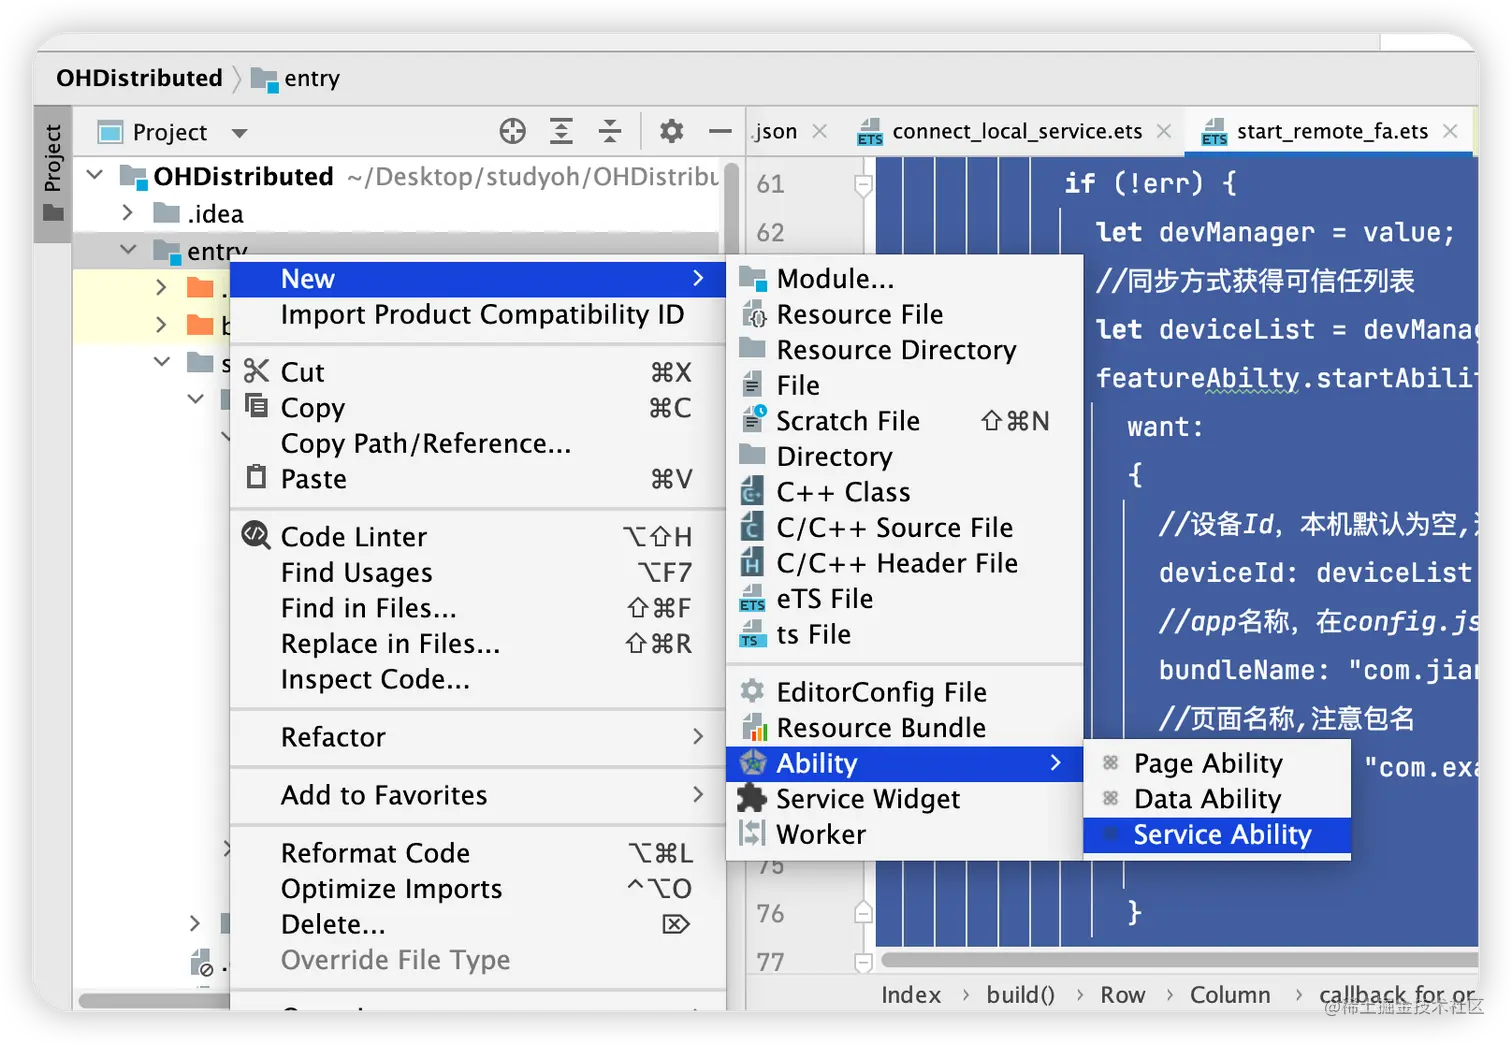Close the start_remote_fa.ets tab
The width and height of the screenshot is (1512, 1044).
[x=1450, y=131]
